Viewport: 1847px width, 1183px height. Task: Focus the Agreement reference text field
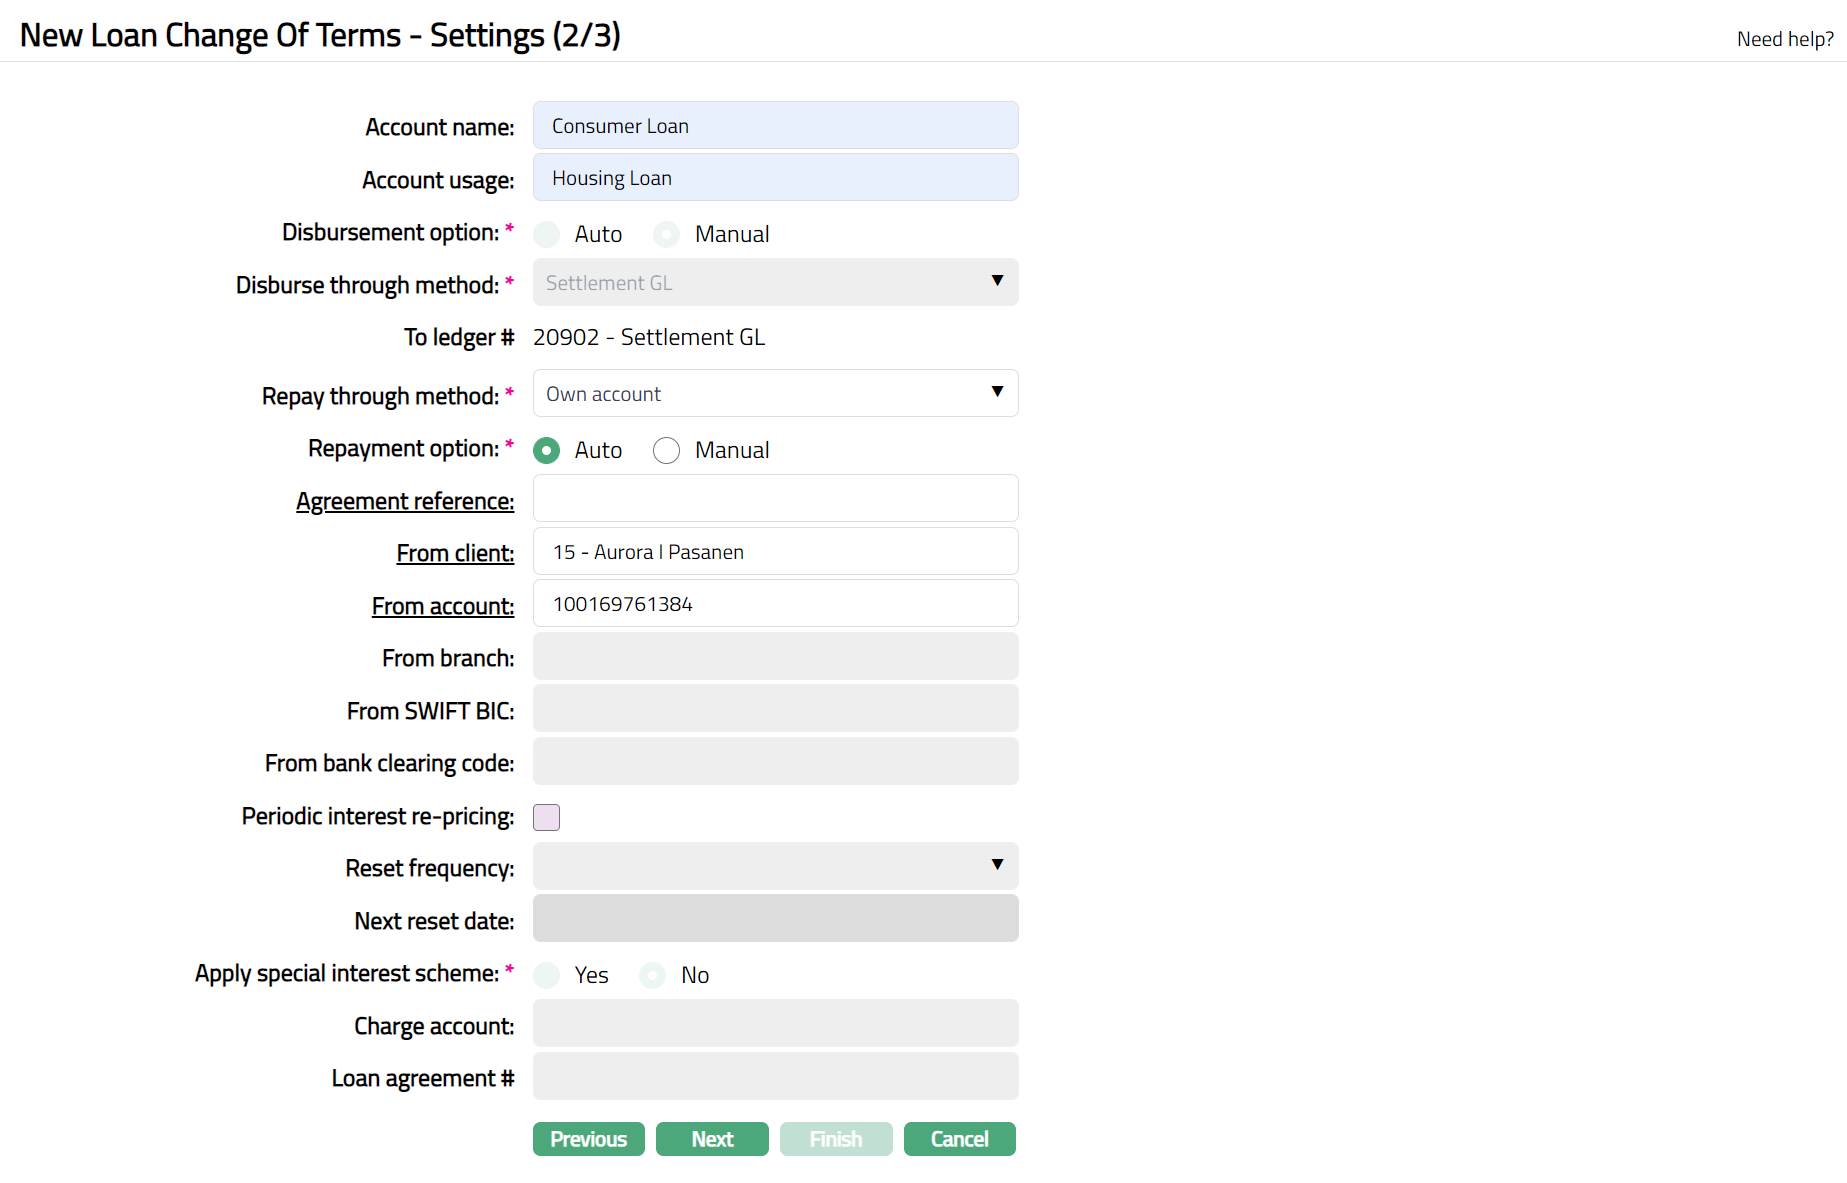click(x=775, y=498)
